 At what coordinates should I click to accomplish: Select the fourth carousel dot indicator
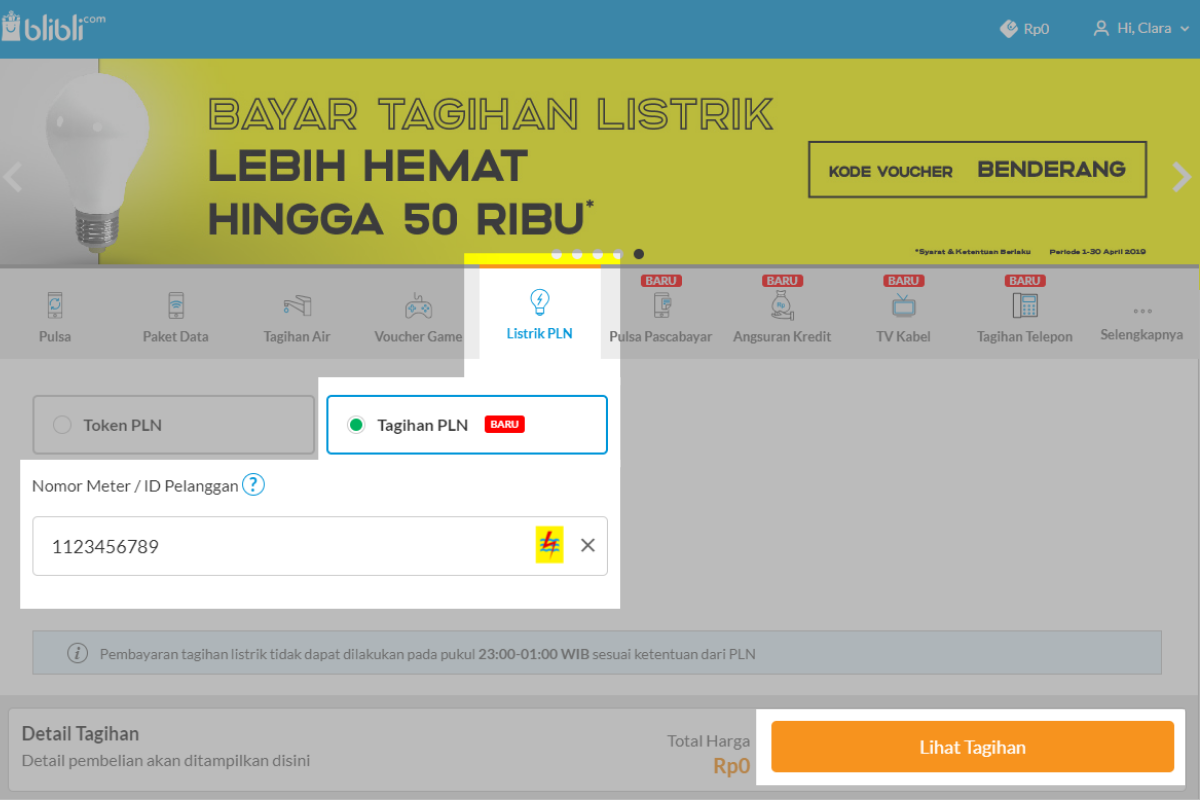619,254
